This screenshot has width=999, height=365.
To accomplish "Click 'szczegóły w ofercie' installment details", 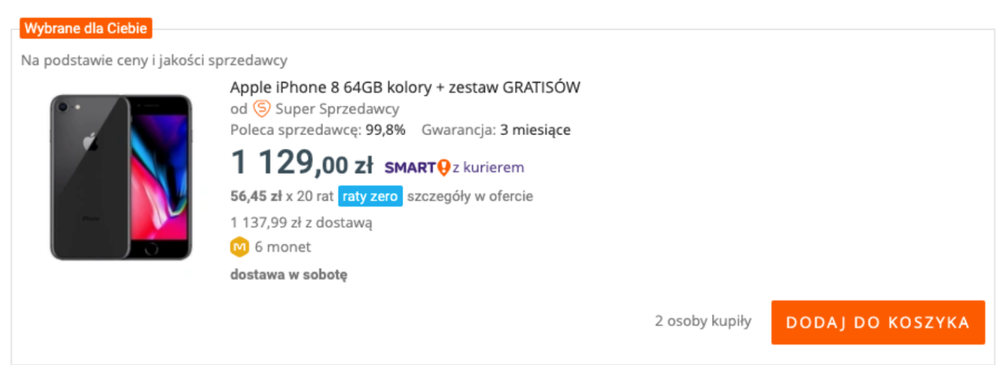I will coord(470,196).
